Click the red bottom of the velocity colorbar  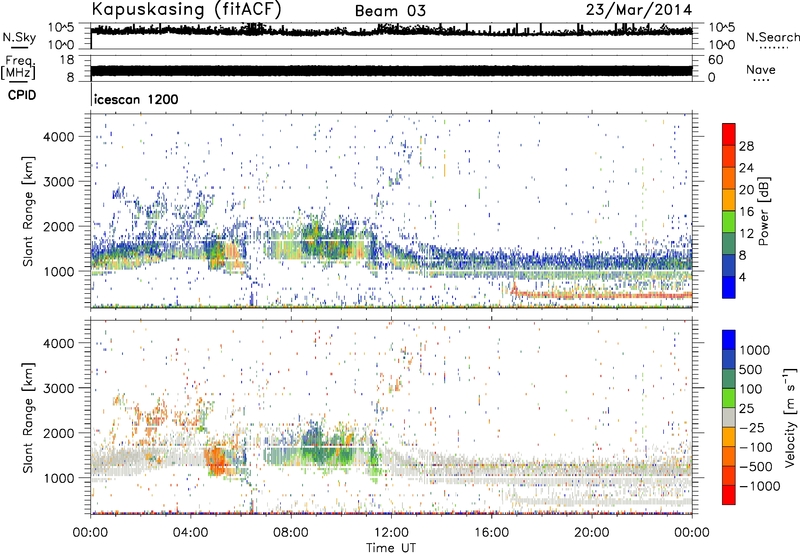click(729, 495)
